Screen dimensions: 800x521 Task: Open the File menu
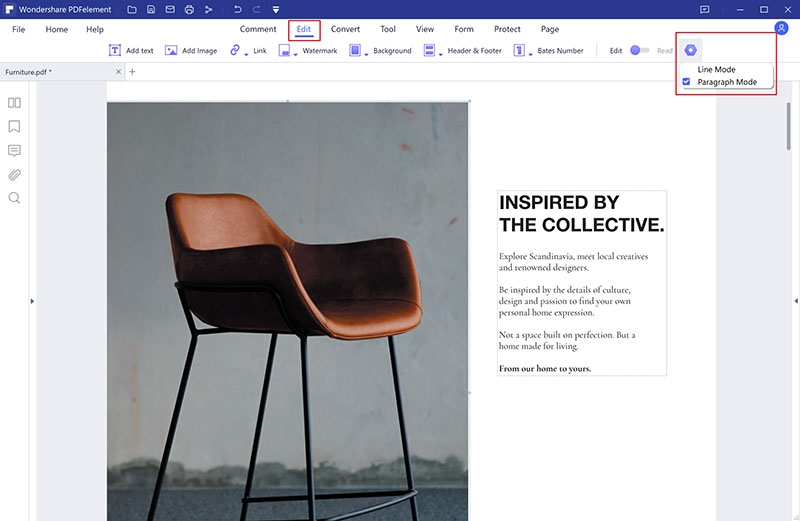pos(19,29)
